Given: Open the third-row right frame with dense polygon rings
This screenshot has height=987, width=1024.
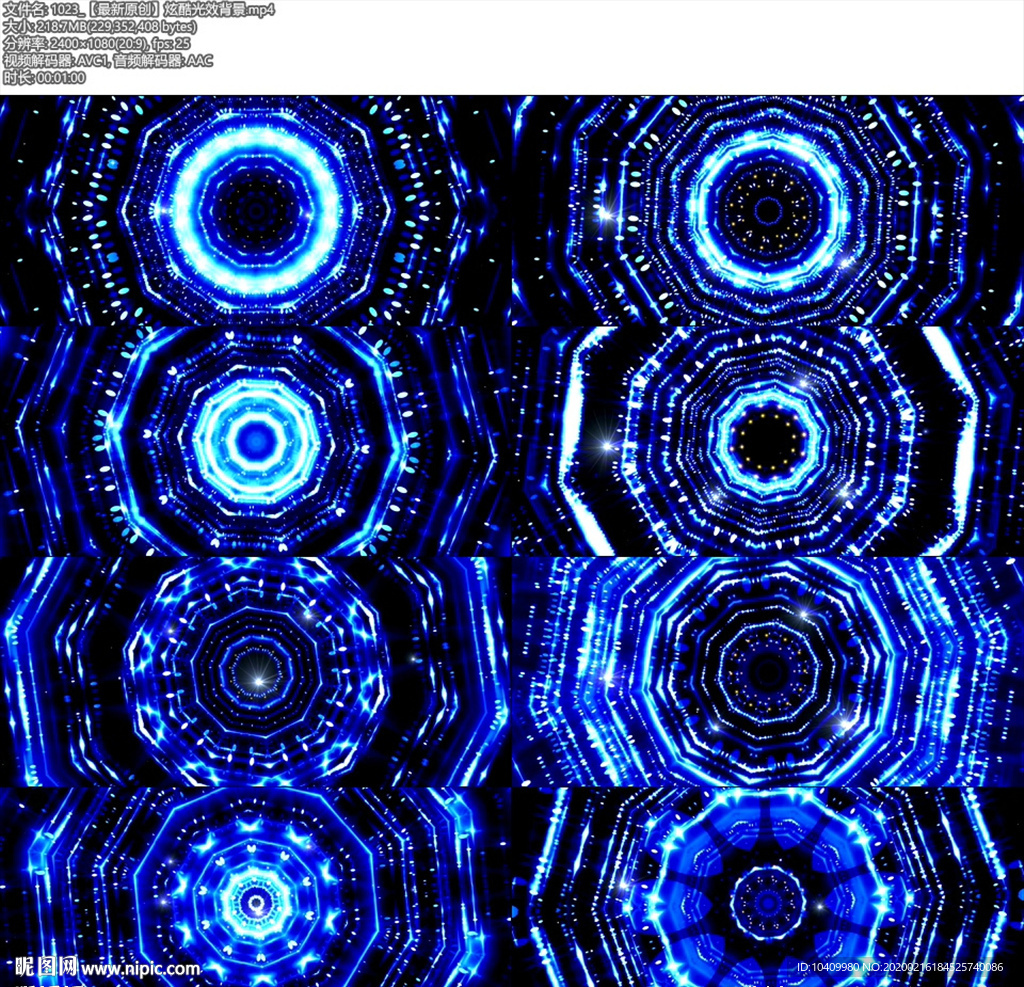Looking at the screenshot, I should pyautogui.click(x=768, y=671).
